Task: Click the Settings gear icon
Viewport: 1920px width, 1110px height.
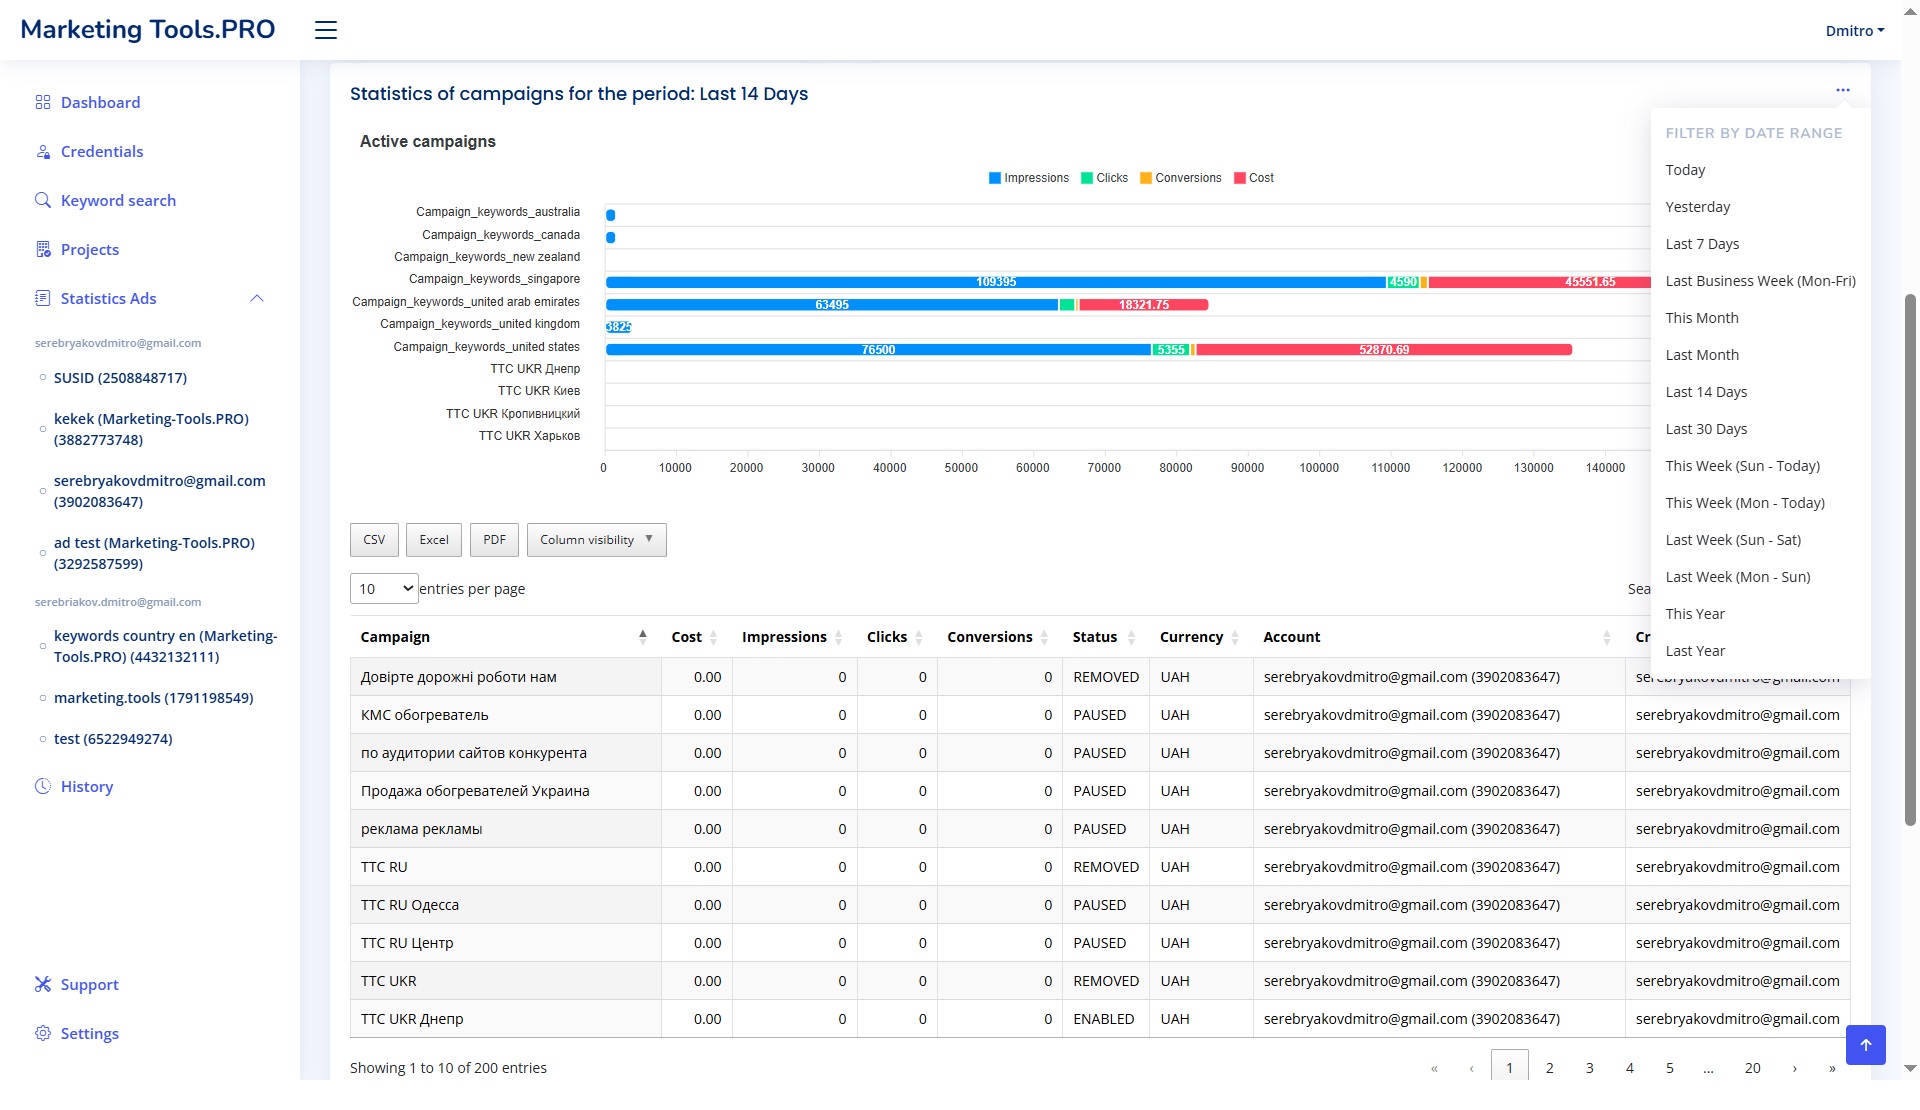Action: pos(43,1033)
